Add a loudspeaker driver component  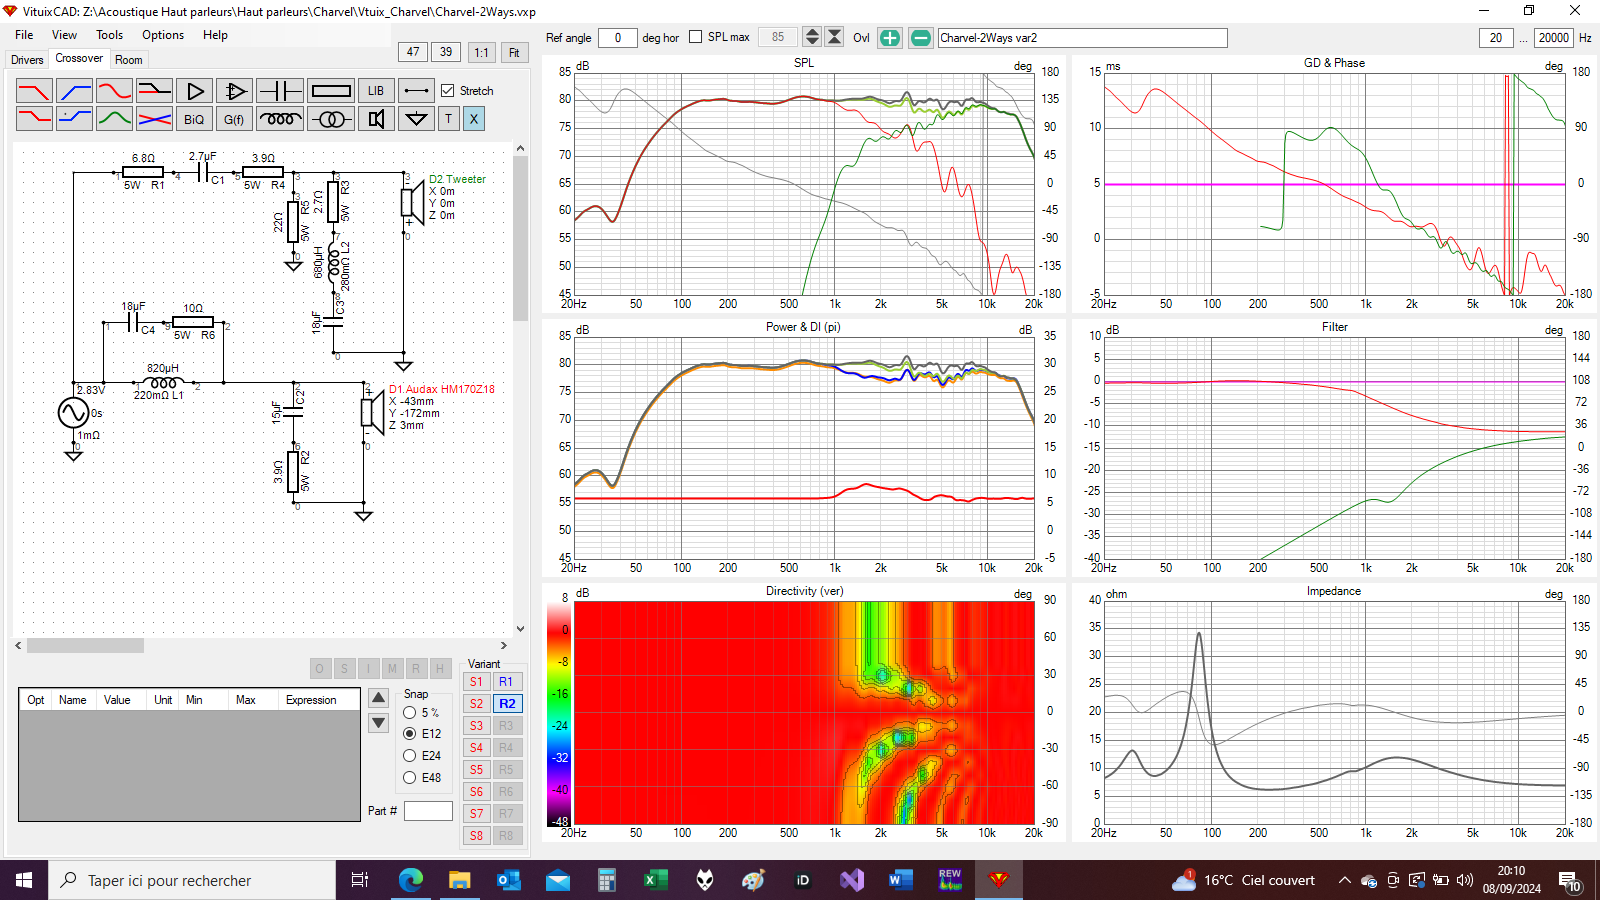tap(376, 119)
